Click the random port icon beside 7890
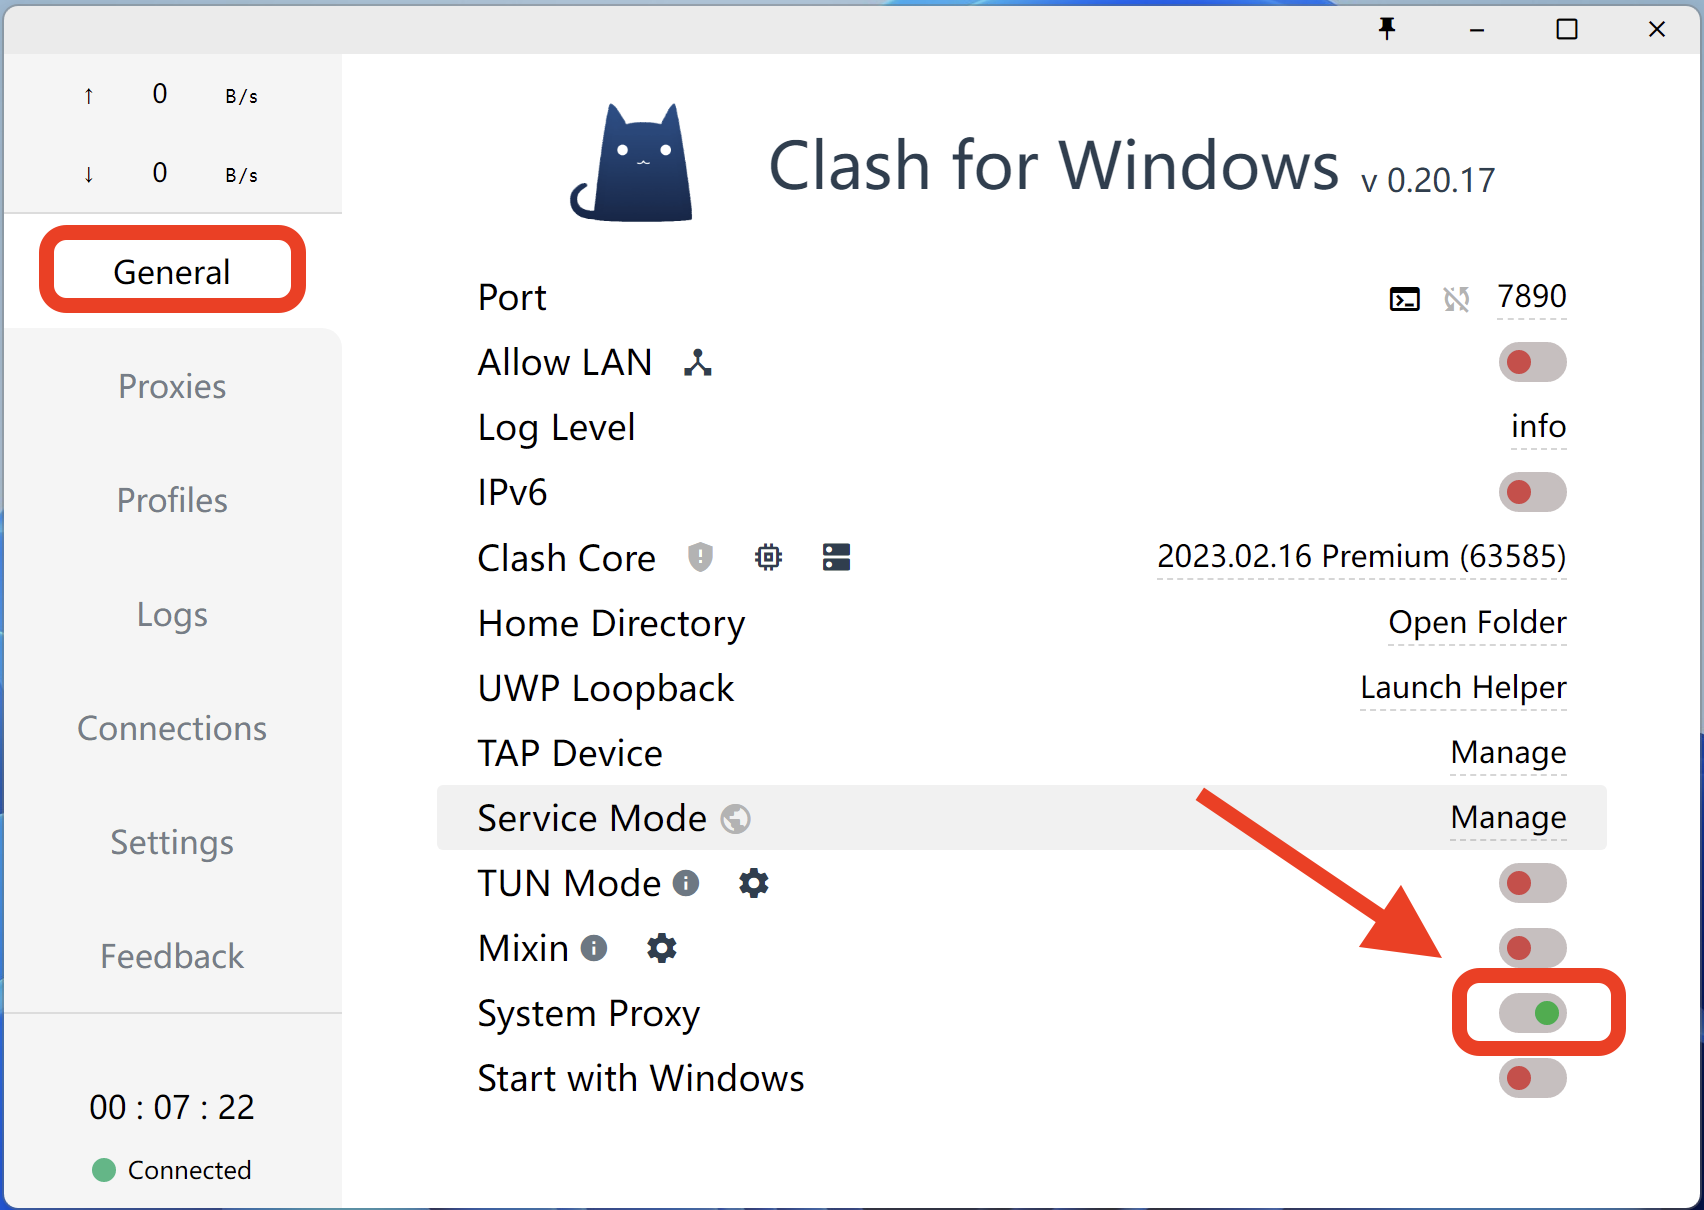Screen dimensions: 1704x1210 tap(1456, 299)
